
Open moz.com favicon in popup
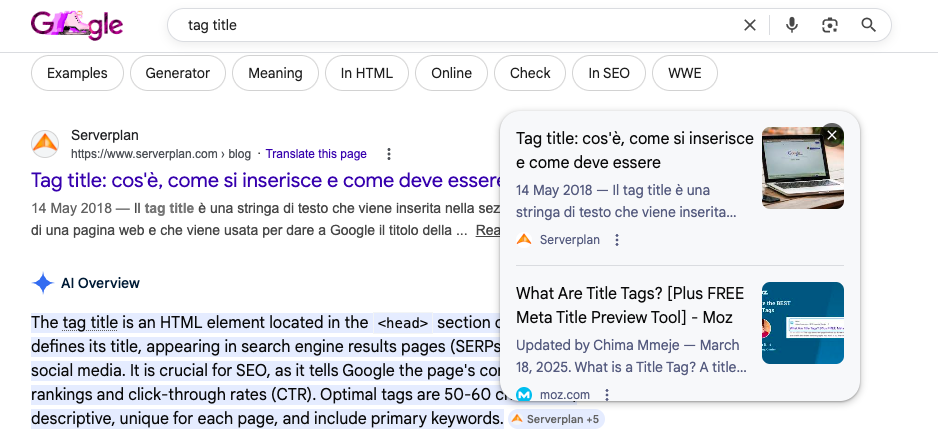pyautogui.click(x=524, y=395)
